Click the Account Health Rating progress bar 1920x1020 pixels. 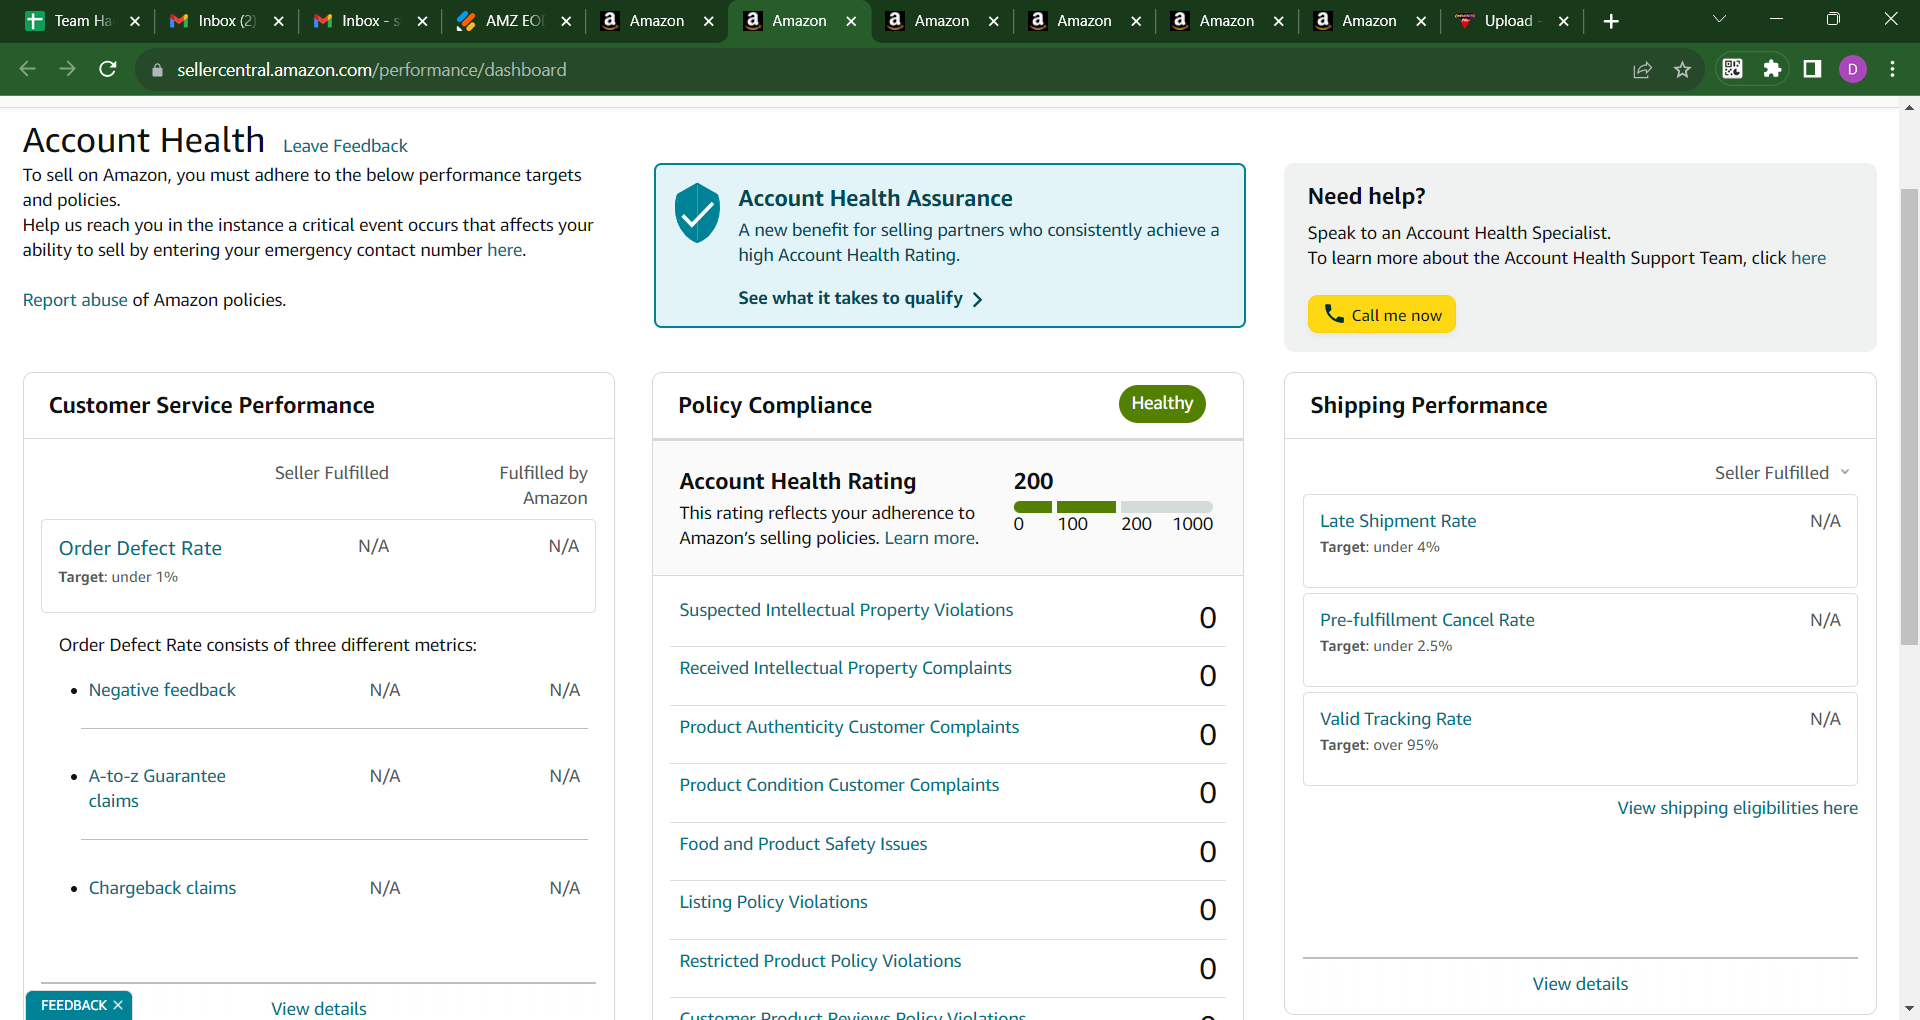[x=1113, y=507]
